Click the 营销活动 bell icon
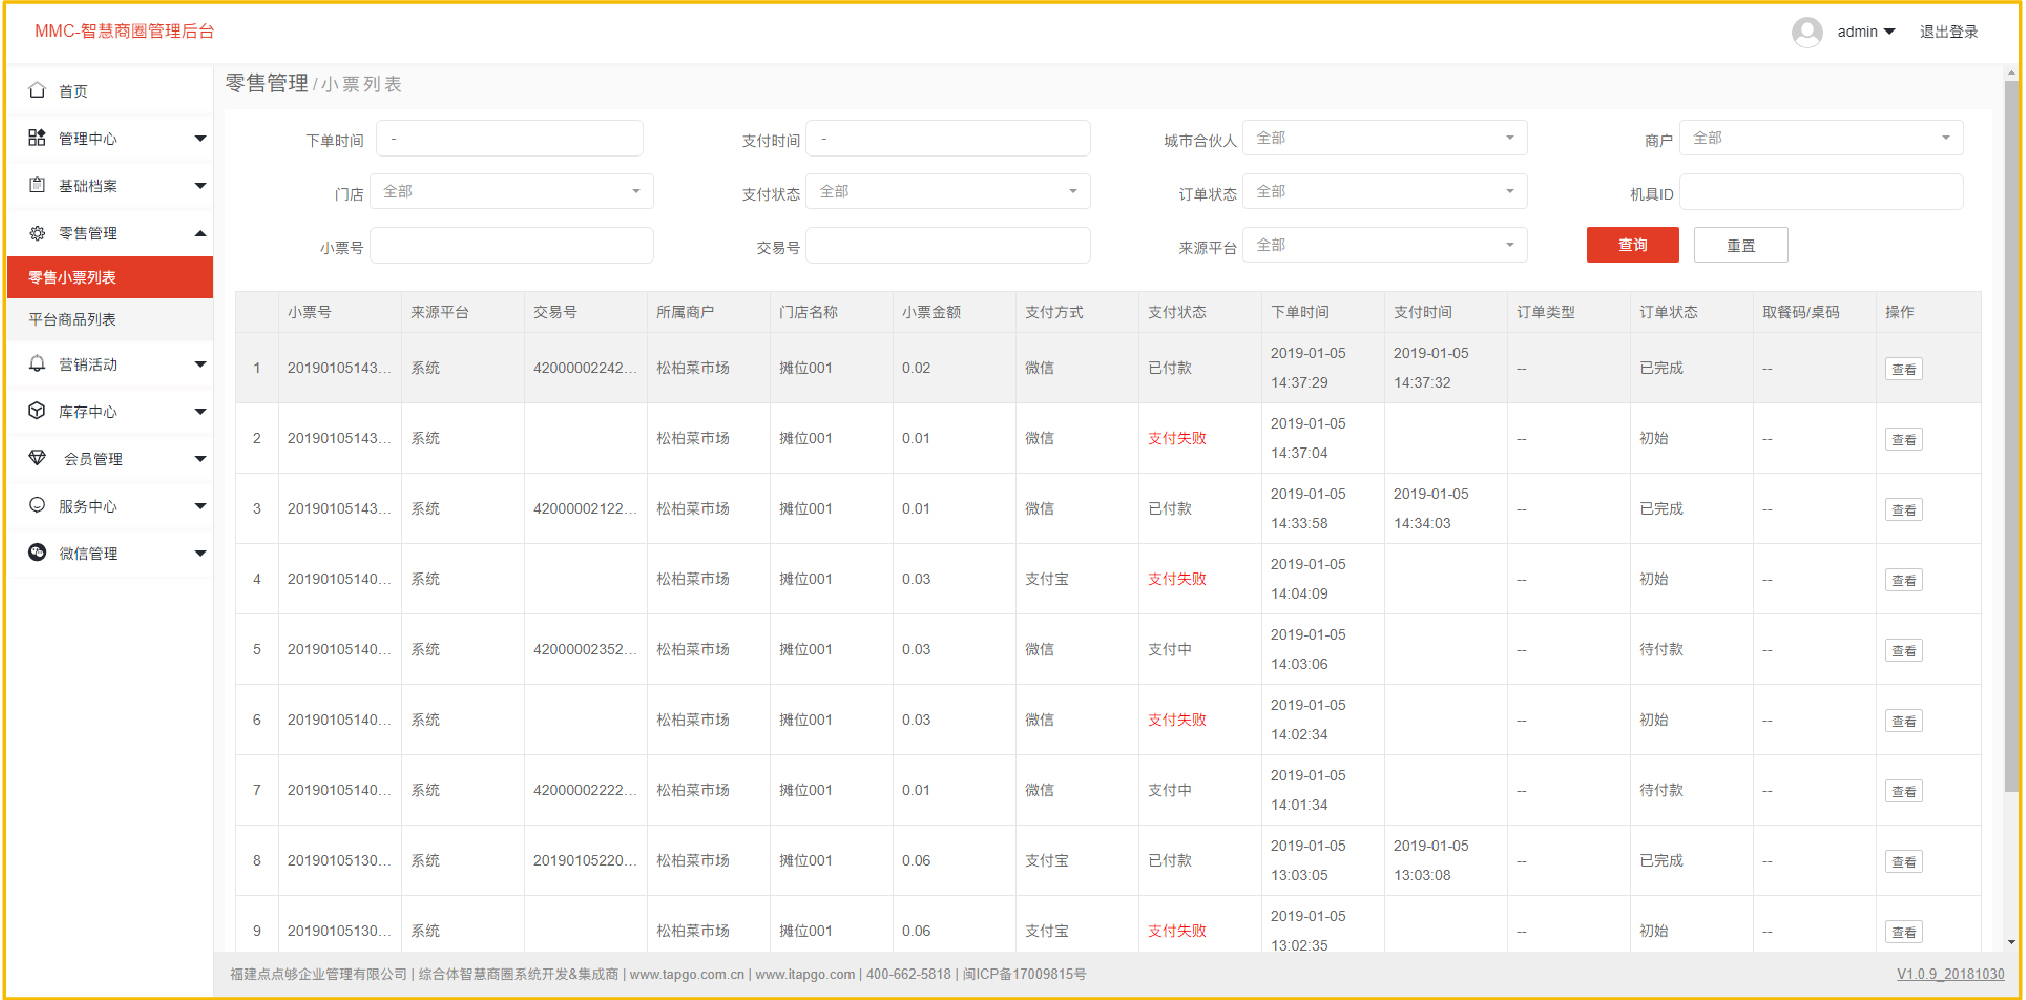This screenshot has width=2026, height=1000. [x=37, y=363]
